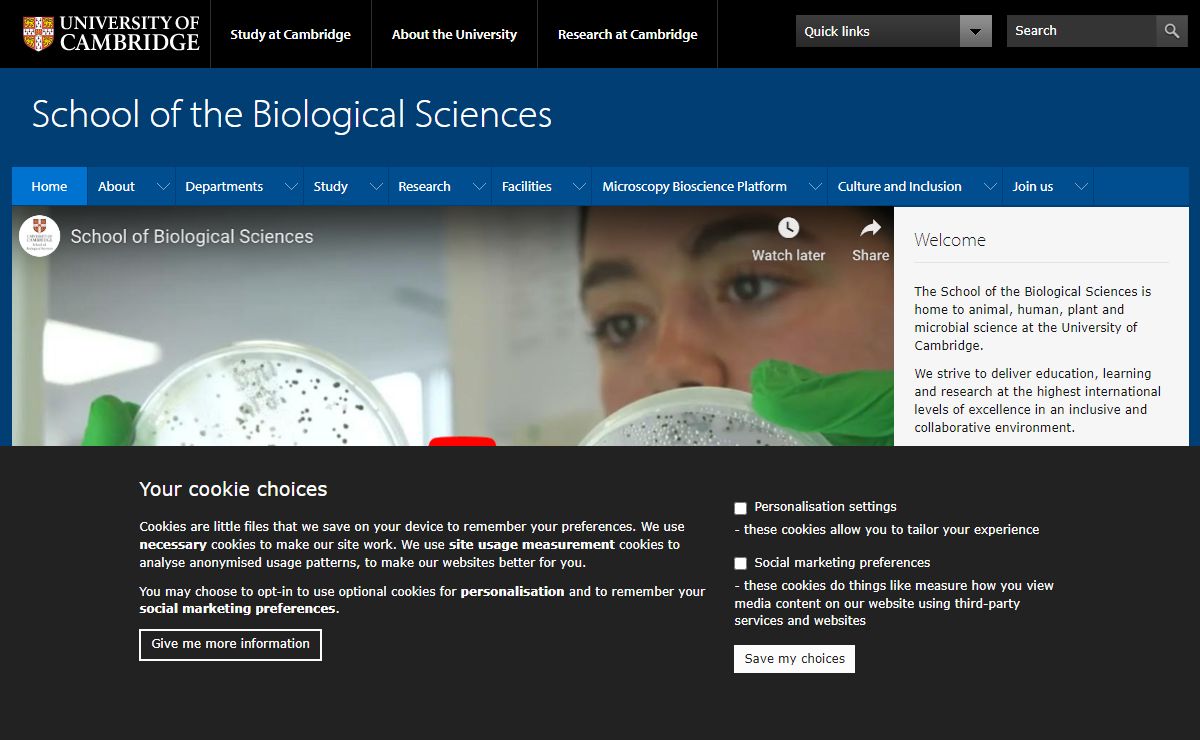
Task: Open the Facilities navigation item
Action: coord(526,186)
